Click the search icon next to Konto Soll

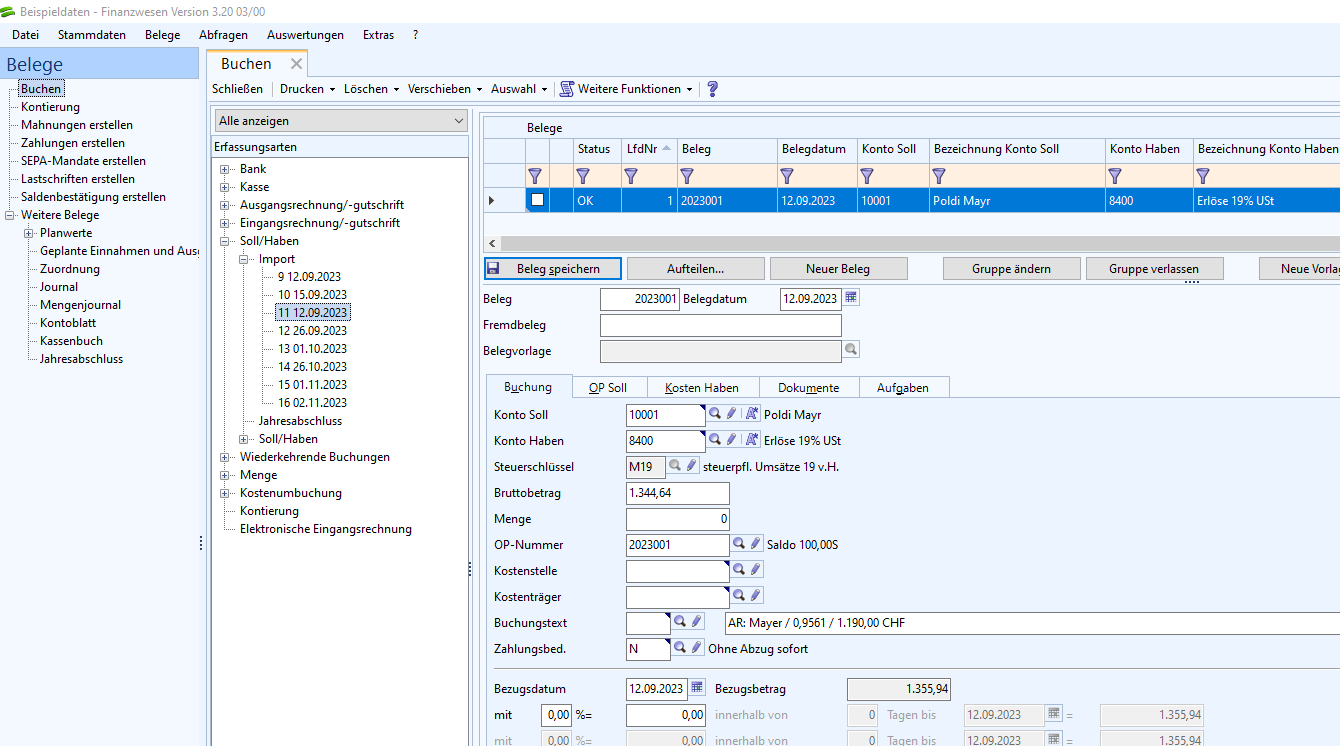(715, 414)
